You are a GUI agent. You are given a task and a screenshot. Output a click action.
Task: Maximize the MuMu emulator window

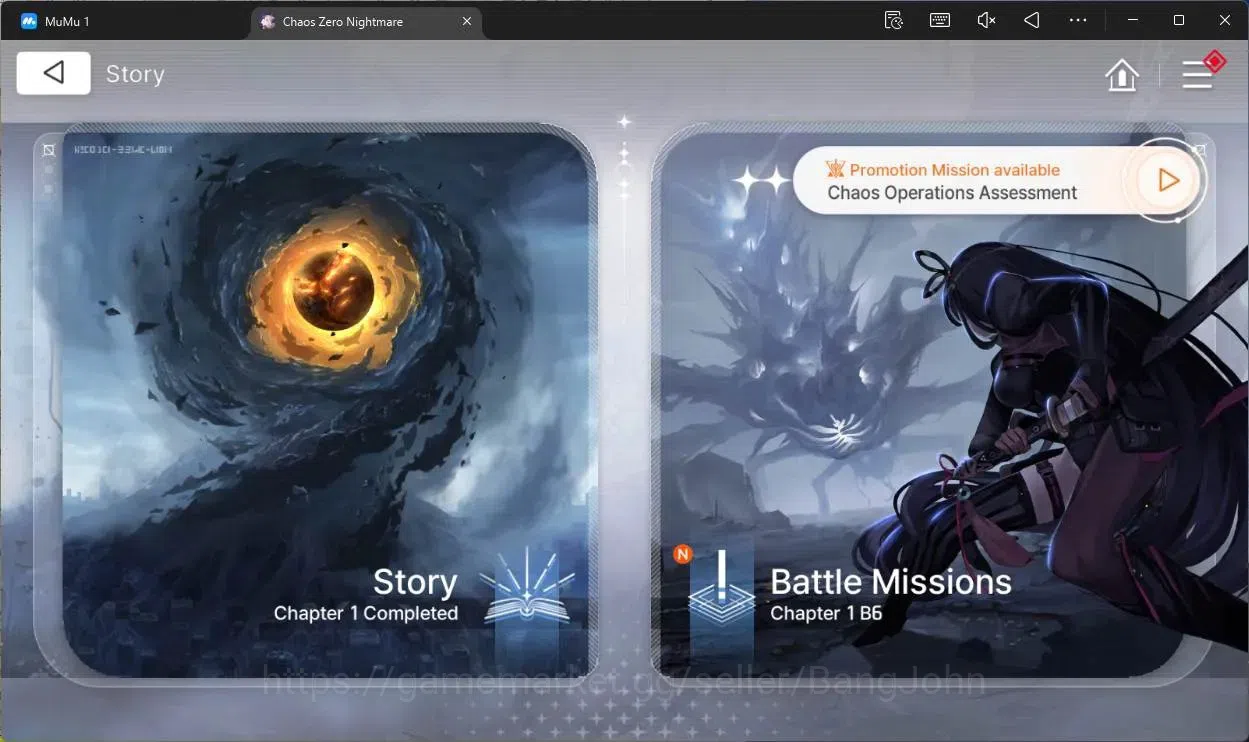[x=1179, y=20]
